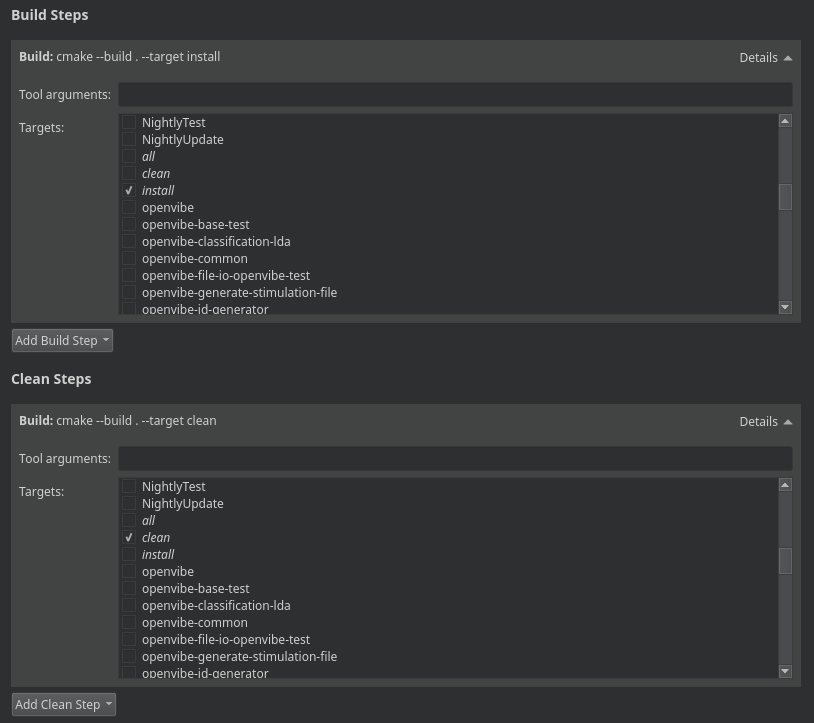The image size is (814, 723).
Task: Uncheck the clean target in Clean Steps
Action: click(x=129, y=538)
